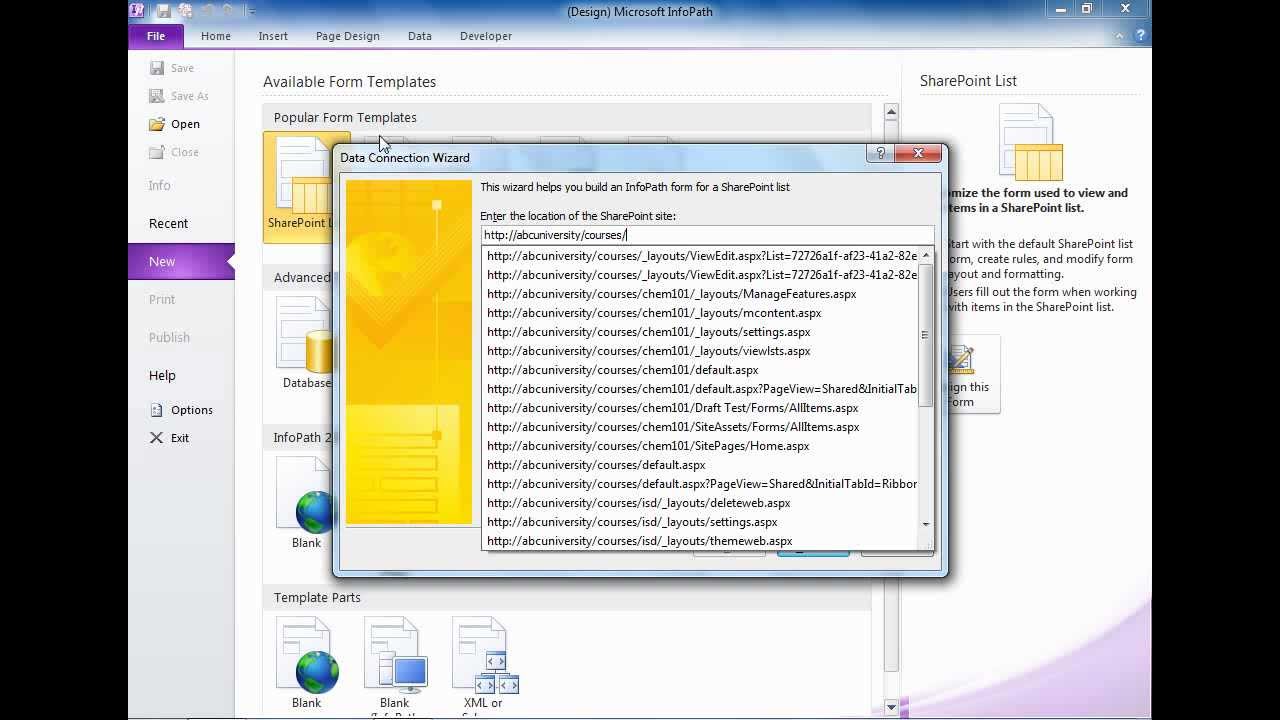Viewport: 1280px width, 720px height.
Task: Open the File tab
Action: point(156,36)
